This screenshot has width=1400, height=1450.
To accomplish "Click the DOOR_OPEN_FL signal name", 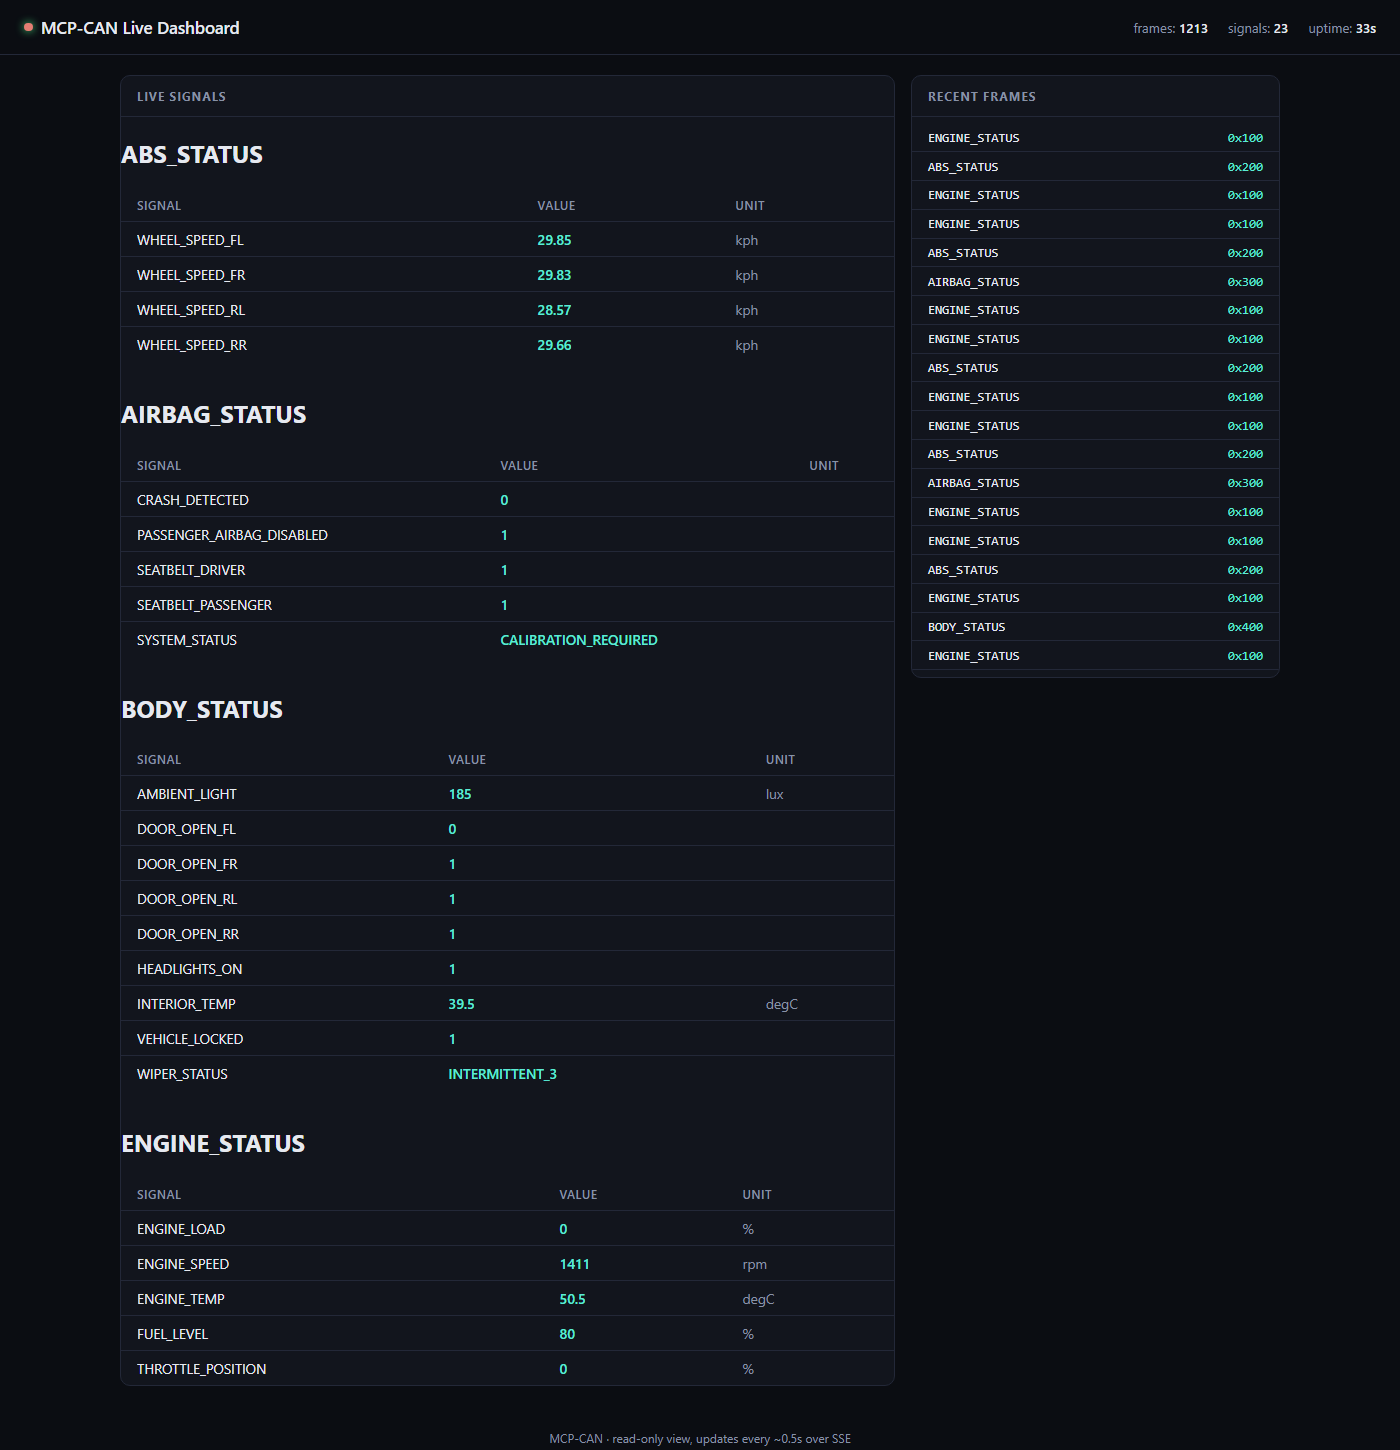I will tap(186, 829).
